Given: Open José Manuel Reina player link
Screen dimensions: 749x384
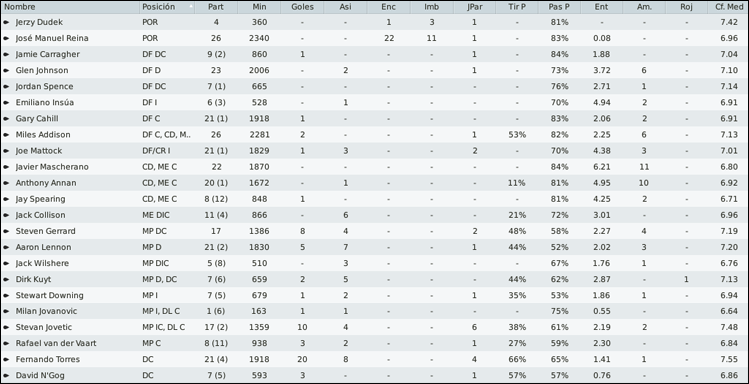Looking at the screenshot, I should point(52,38).
